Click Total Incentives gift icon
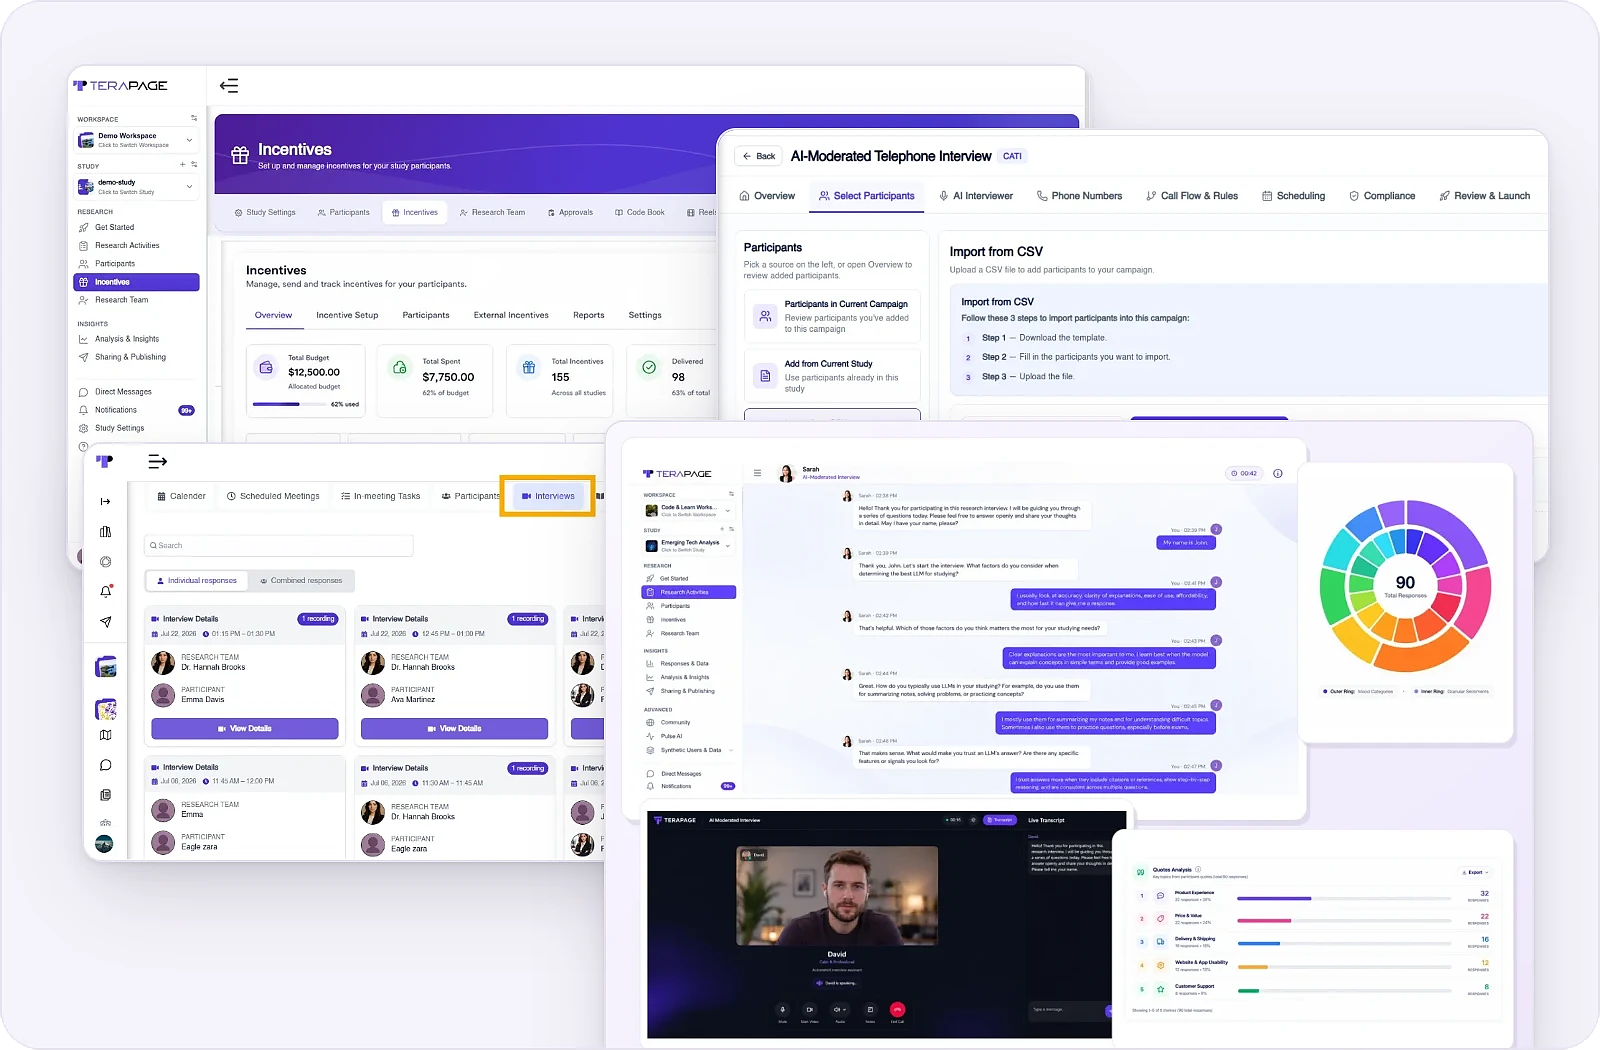The width and height of the screenshot is (1600, 1050). pos(529,368)
